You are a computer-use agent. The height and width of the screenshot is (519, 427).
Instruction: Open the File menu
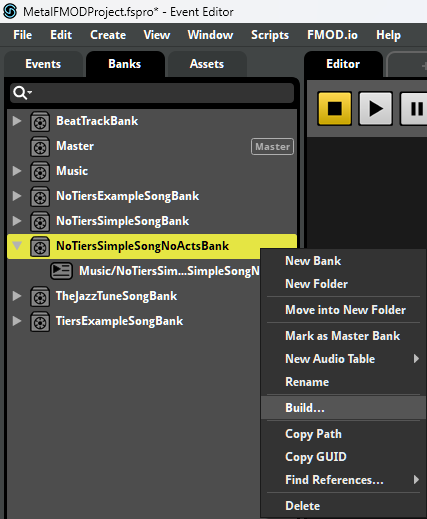[x=23, y=35]
